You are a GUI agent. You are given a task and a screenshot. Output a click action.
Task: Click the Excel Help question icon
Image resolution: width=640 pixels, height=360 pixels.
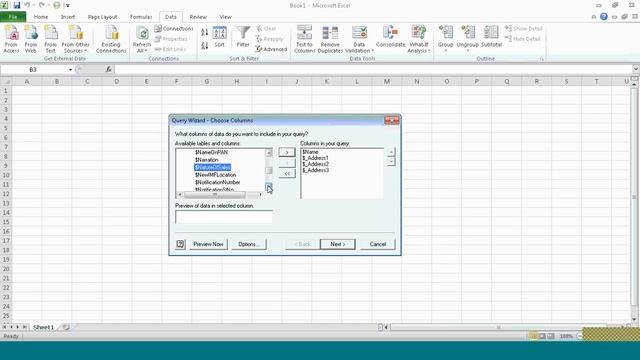coord(604,17)
